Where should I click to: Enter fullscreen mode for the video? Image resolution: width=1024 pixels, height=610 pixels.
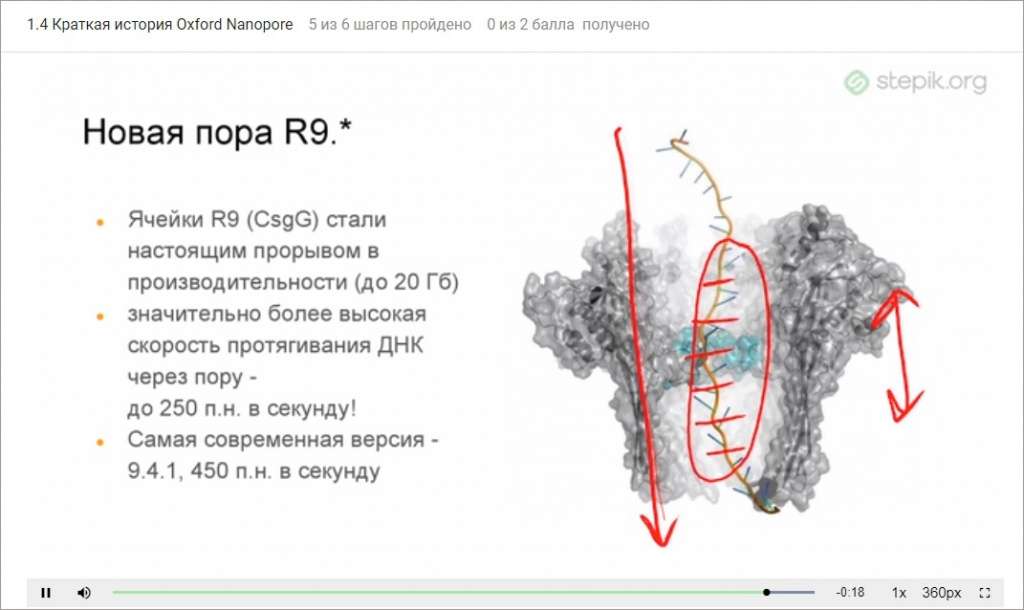click(x=984, y=592)
